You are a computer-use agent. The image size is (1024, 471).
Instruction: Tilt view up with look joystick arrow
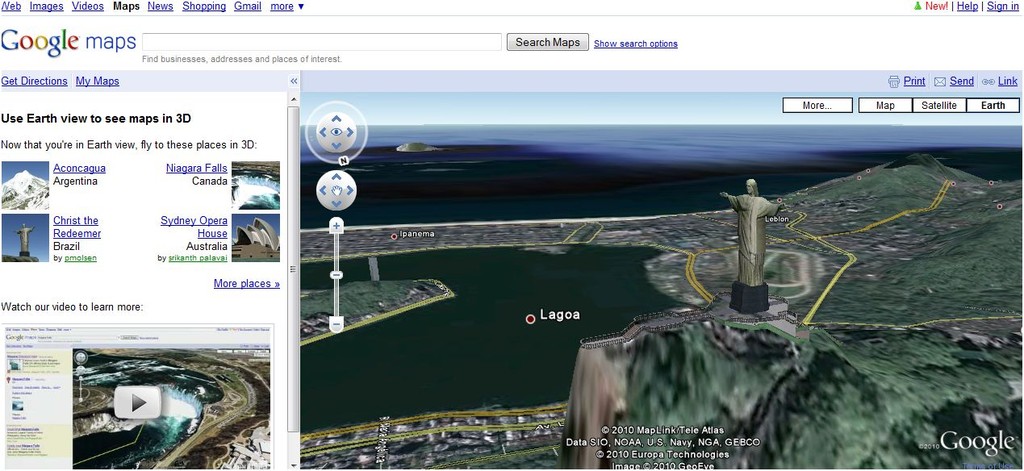(336, 118)
